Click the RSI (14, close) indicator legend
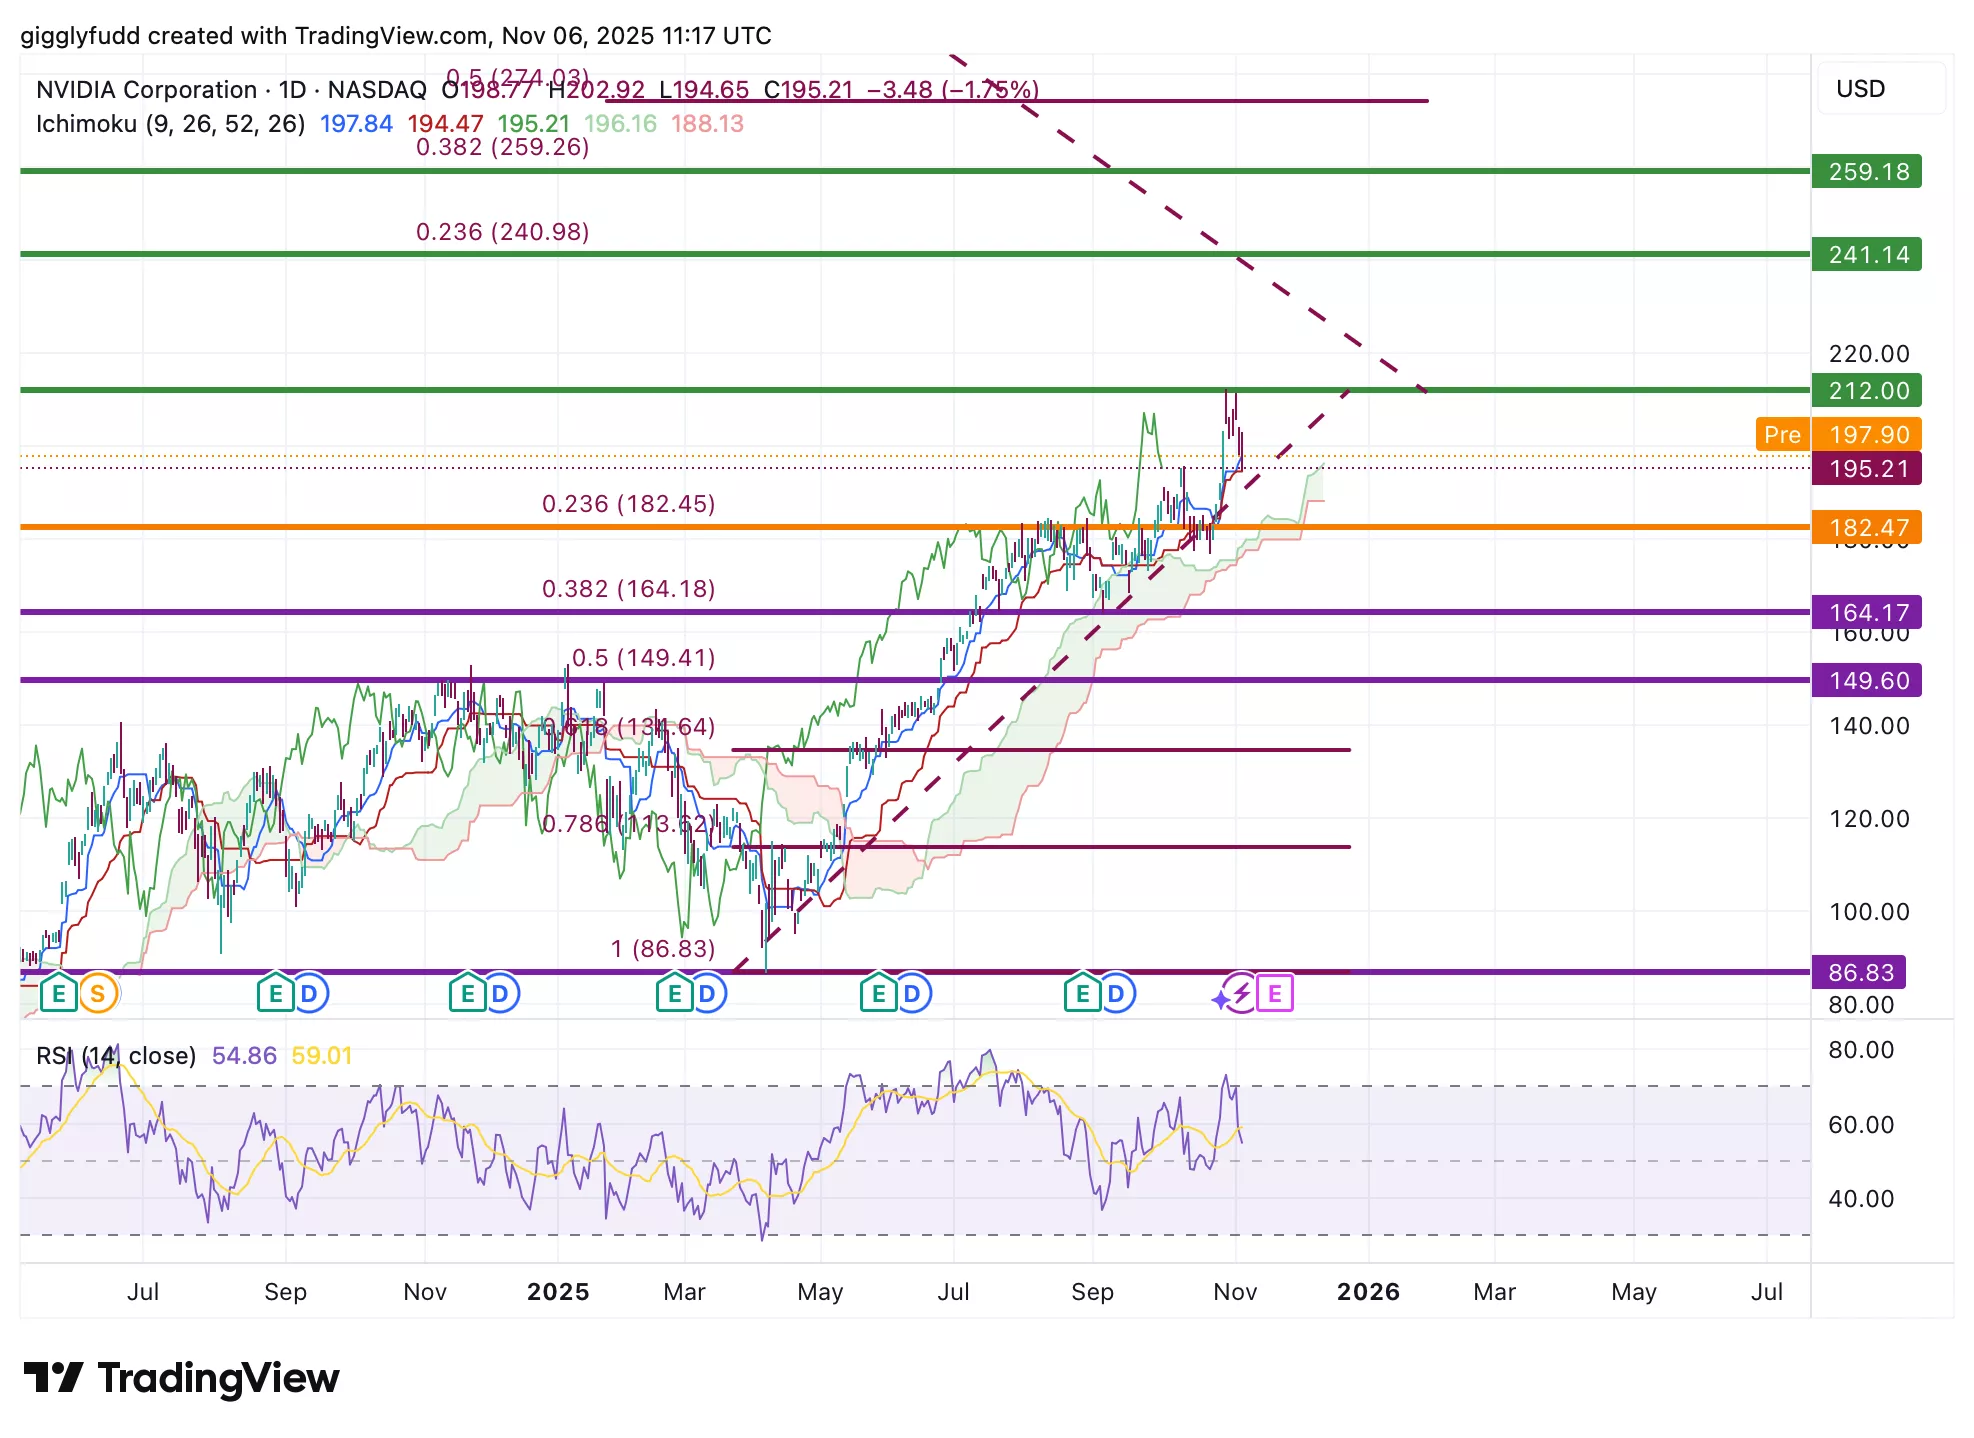This screenshot has height=1438, width=1974. pyautogui.click(x=116, y=1056)
